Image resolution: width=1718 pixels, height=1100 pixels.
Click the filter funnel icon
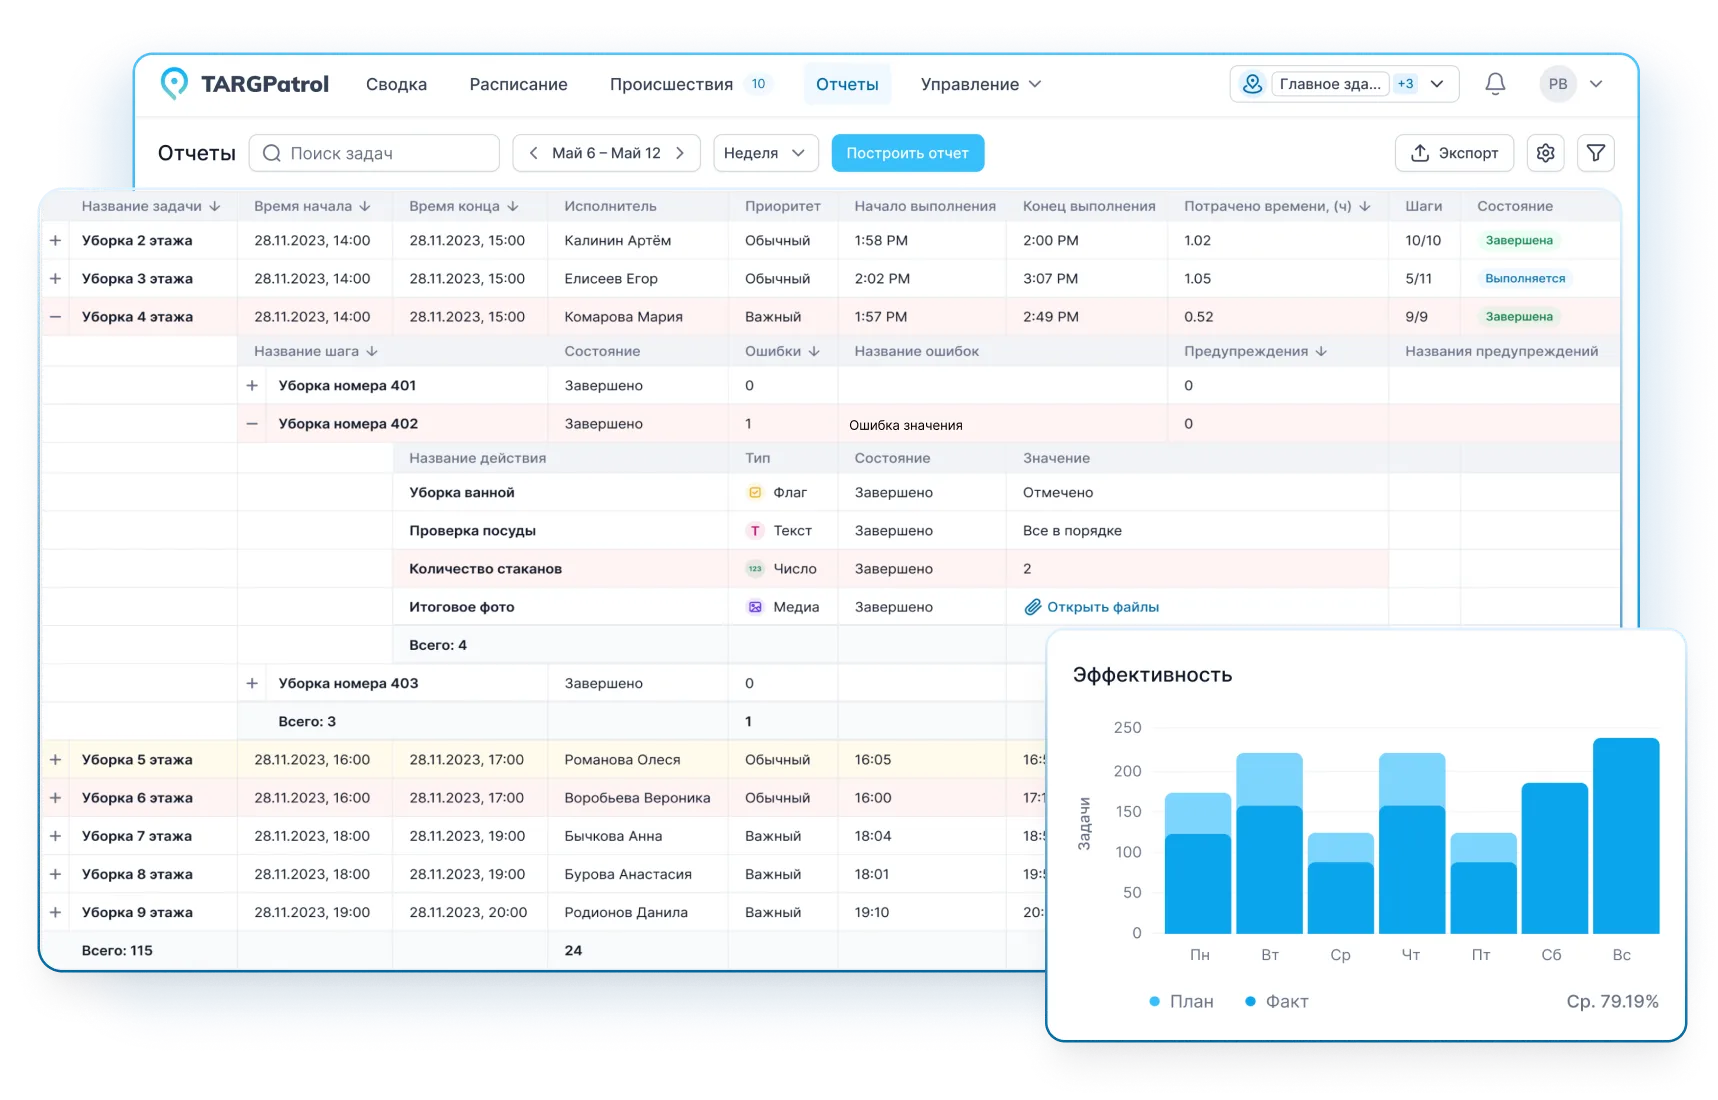[x=1596, y=153]
